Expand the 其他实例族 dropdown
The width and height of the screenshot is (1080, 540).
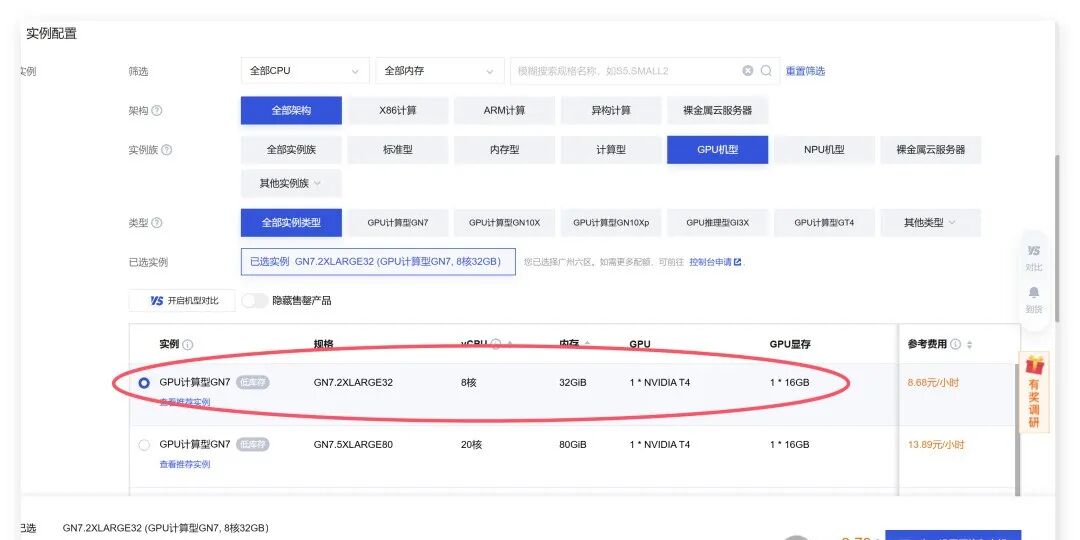(291, 184)
